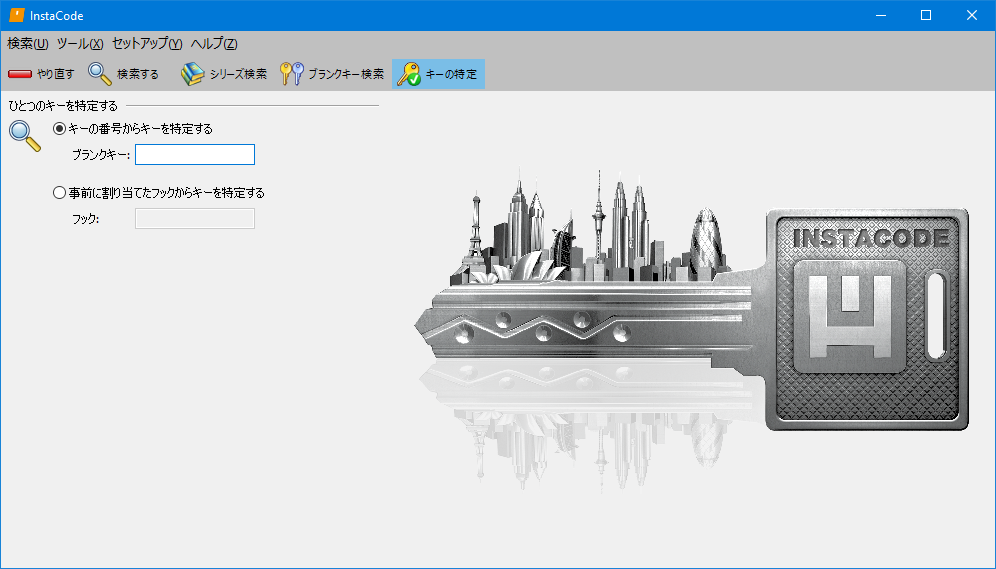Minimize the InstaCode window
This screenshot has width=996, height=569.
[x=880, y=15]
